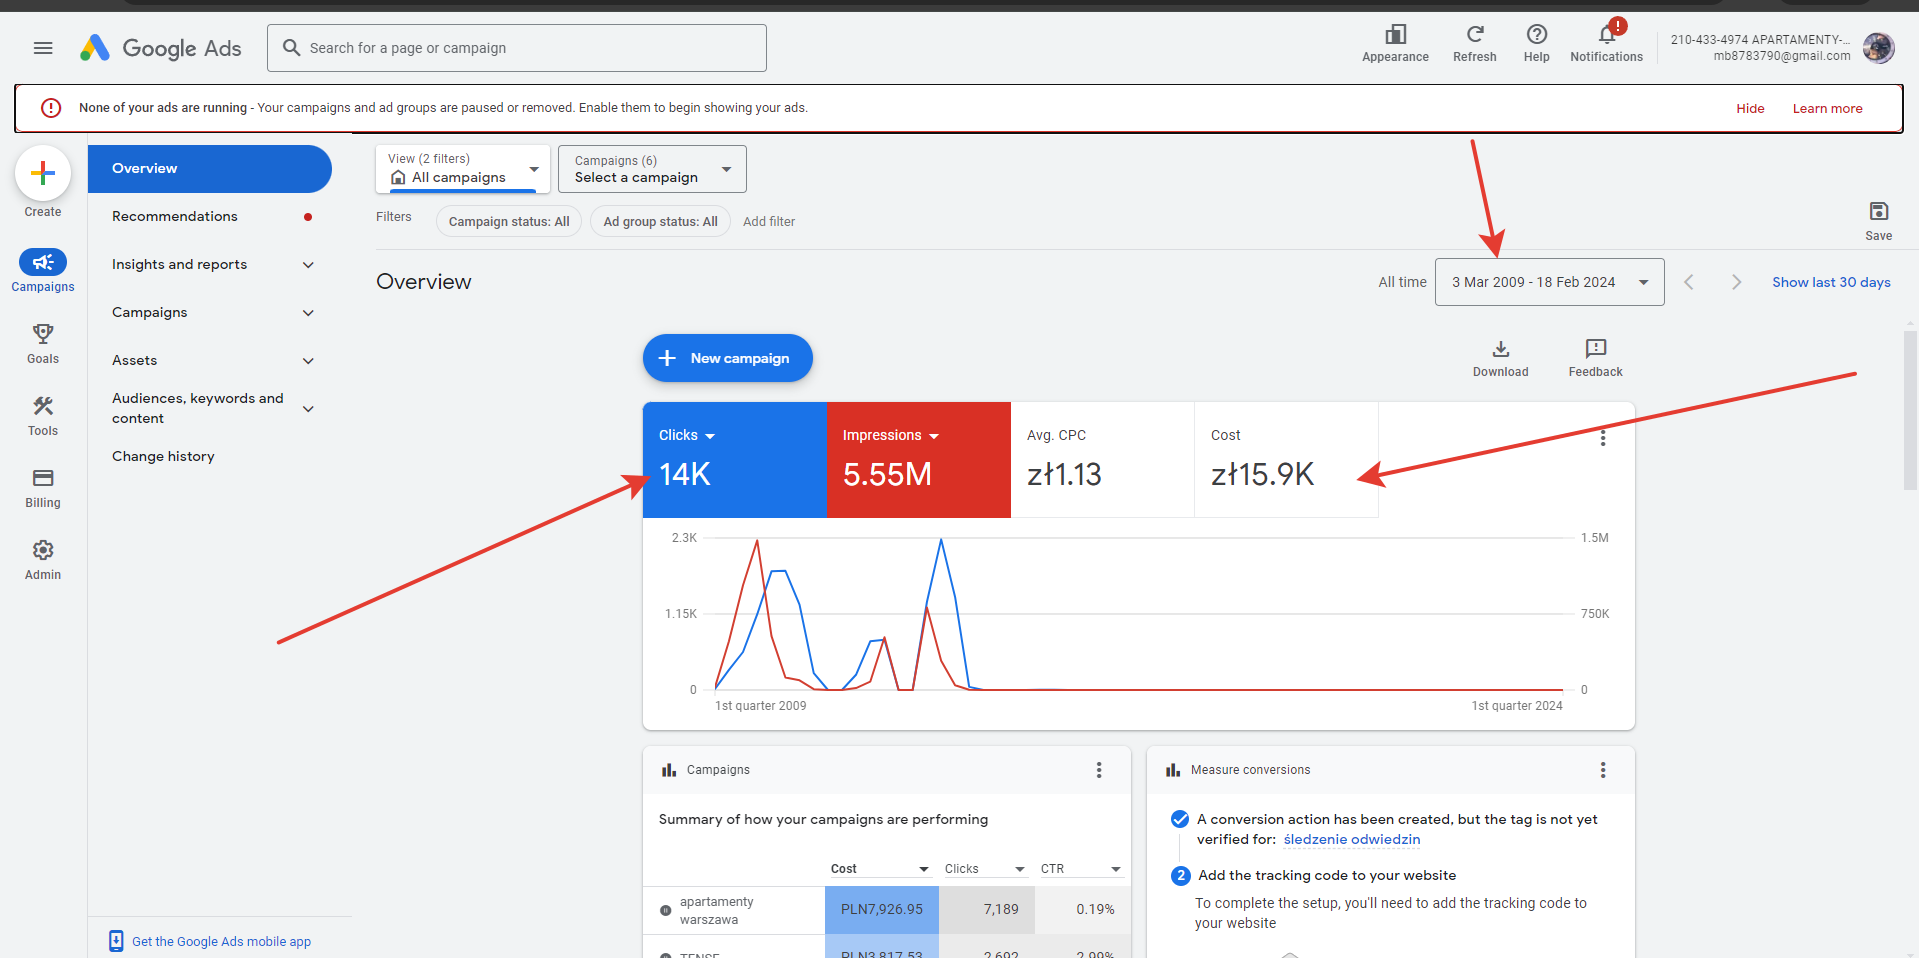Viewport: 1919px width, 958px height.
Task: Click the alert warning icon
Action: pyautogui.click(x=51, y=108)
